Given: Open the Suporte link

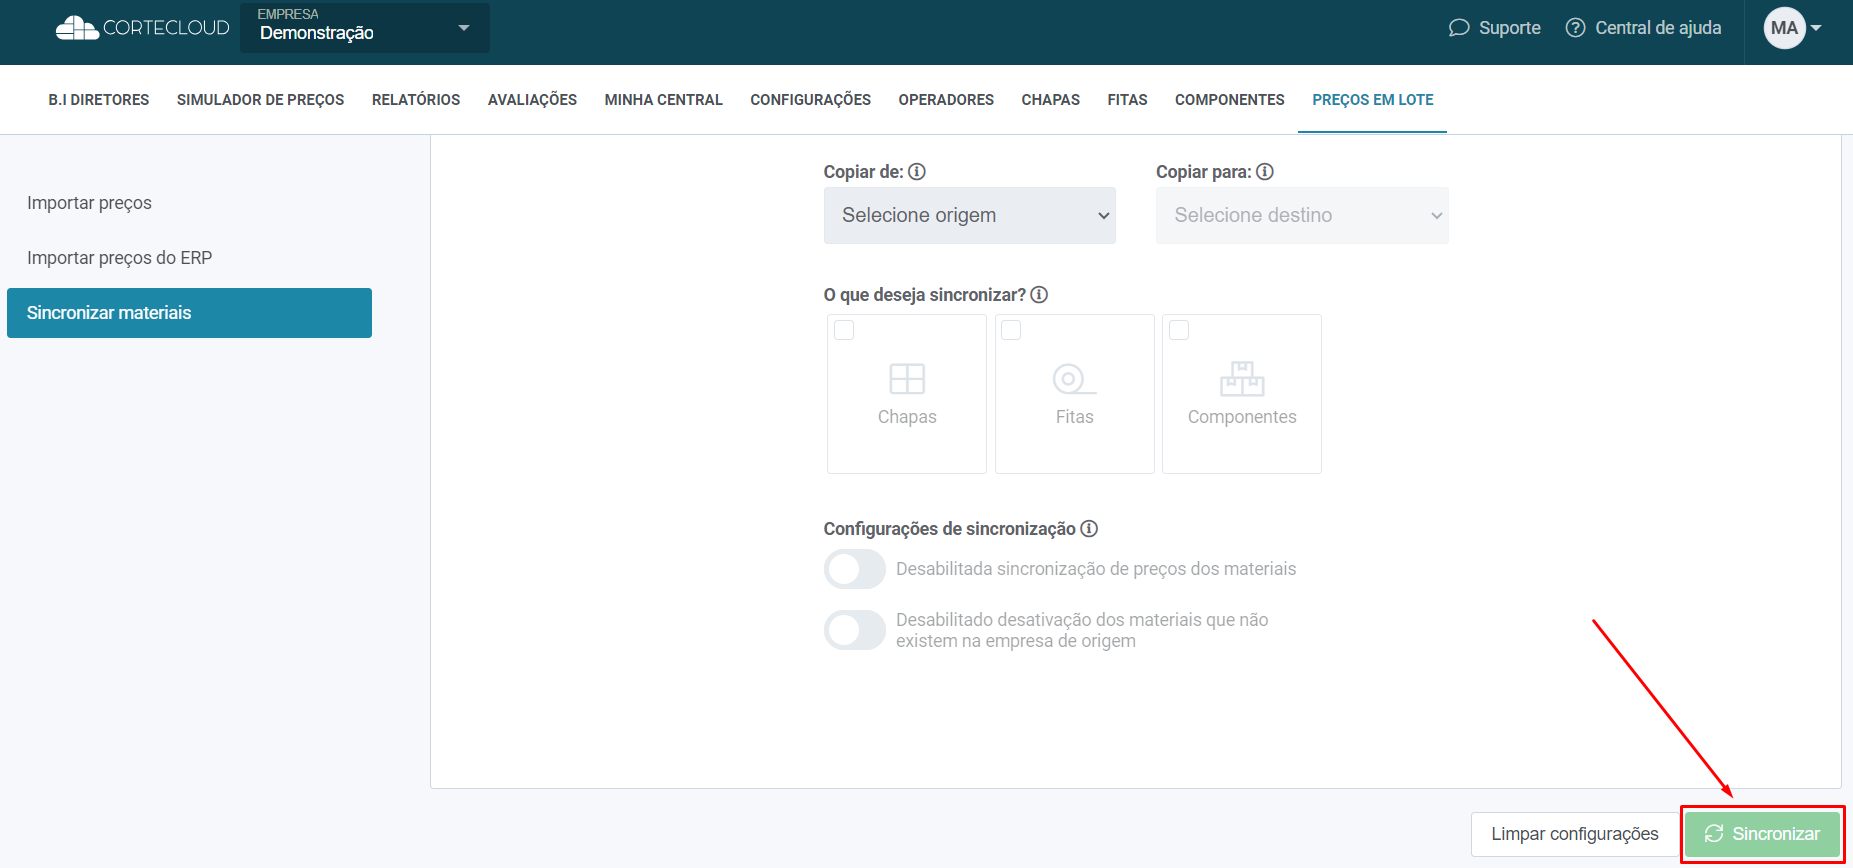Looking at the screenshot, I should [1495, 28].
